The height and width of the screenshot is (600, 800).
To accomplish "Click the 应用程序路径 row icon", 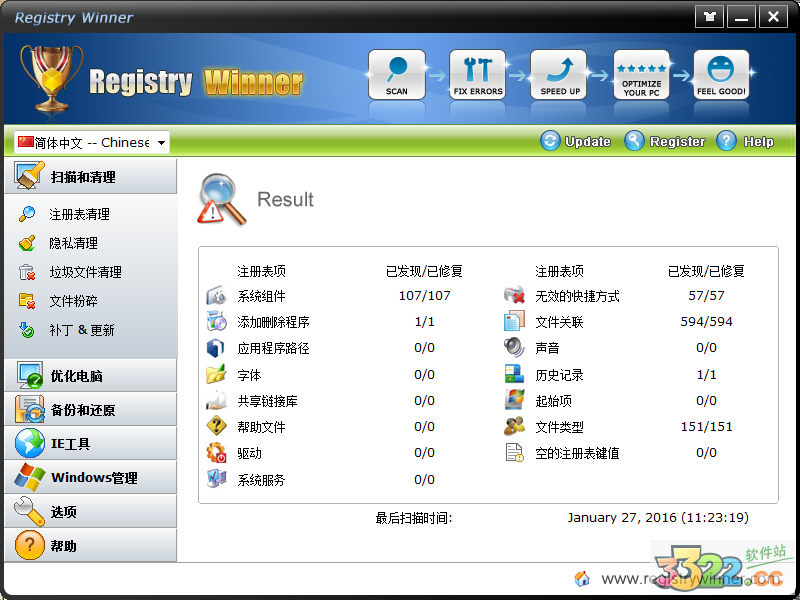I will (x=216, y=348).
